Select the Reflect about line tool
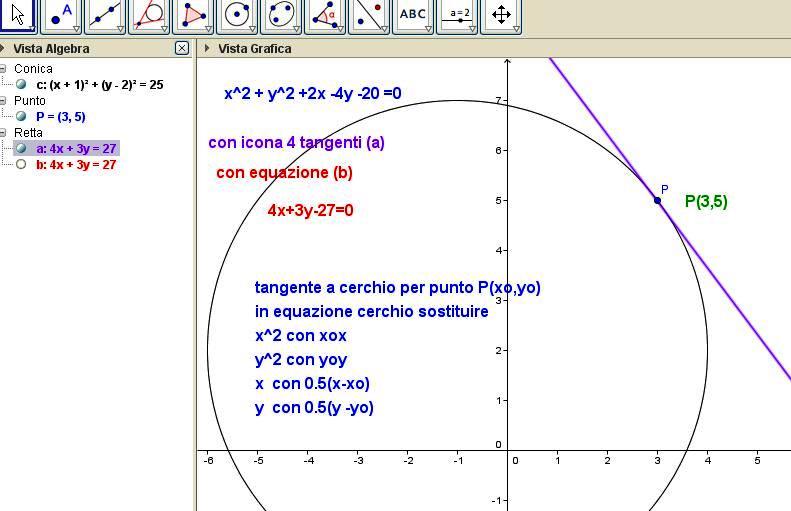This screenshot has height=511, width=791. point(369,15)
